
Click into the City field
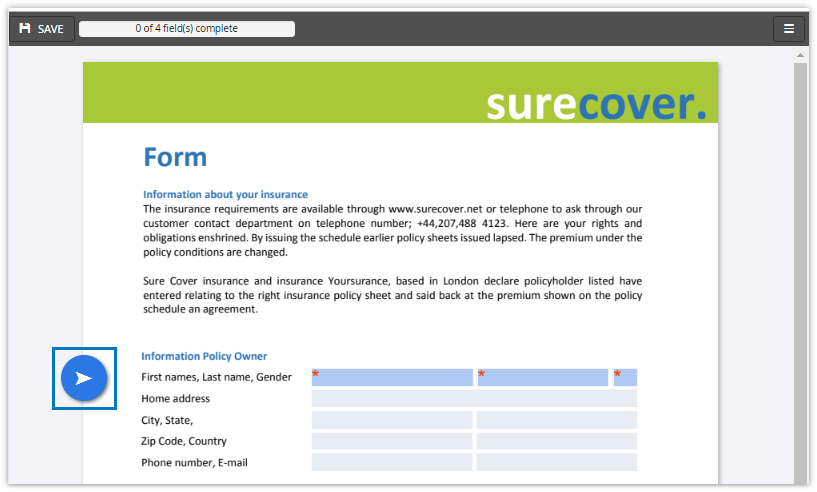click(x=391, y=420)
